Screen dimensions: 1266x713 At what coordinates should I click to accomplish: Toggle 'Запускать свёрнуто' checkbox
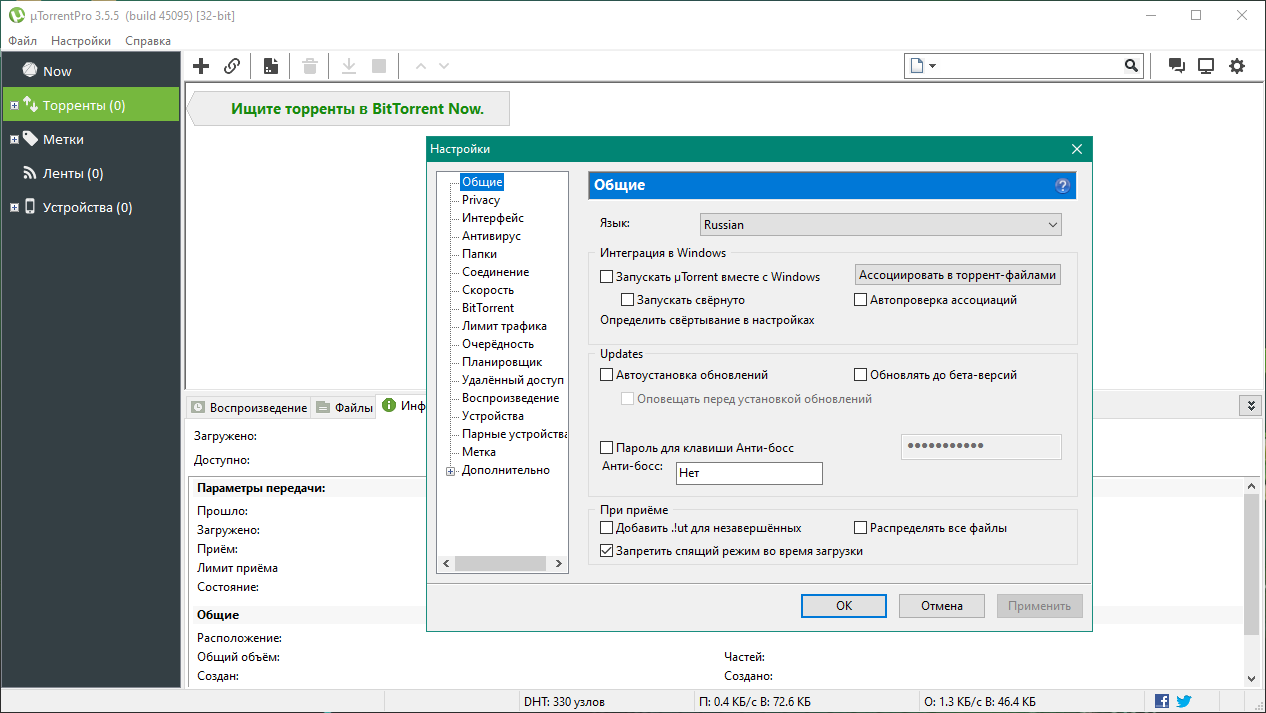pyautogui.click(x=628, y=300)
